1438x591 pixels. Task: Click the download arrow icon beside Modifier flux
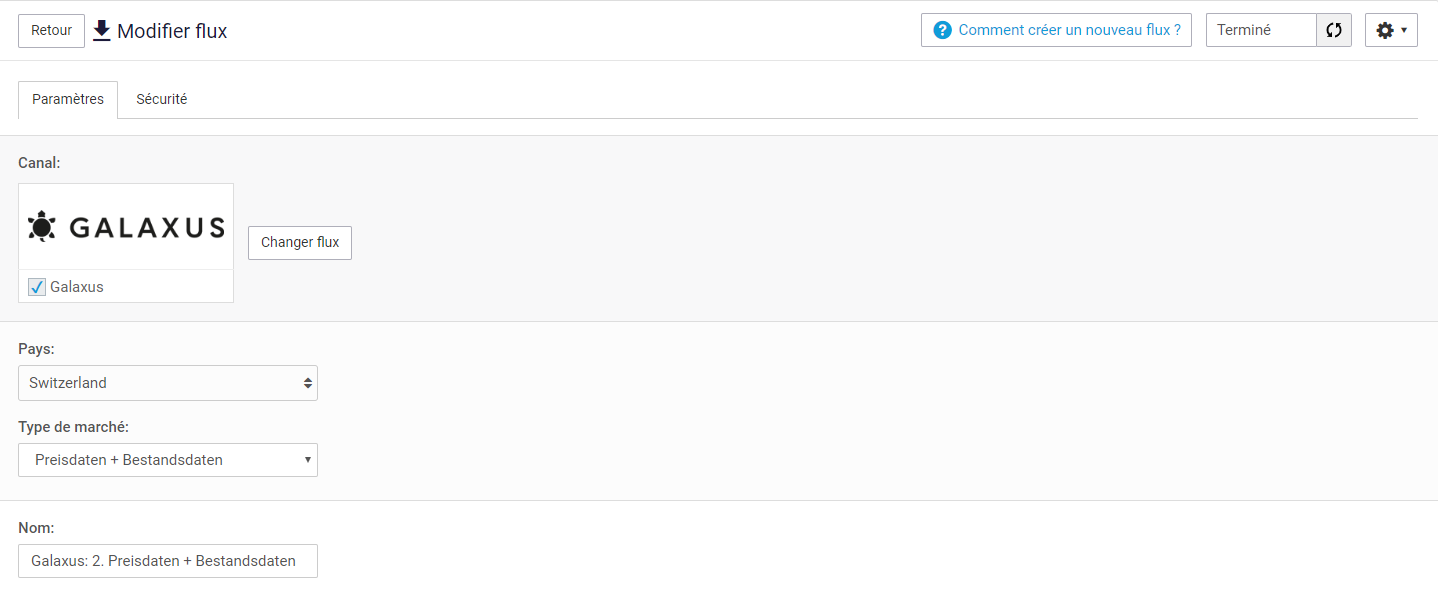(102, 30)
